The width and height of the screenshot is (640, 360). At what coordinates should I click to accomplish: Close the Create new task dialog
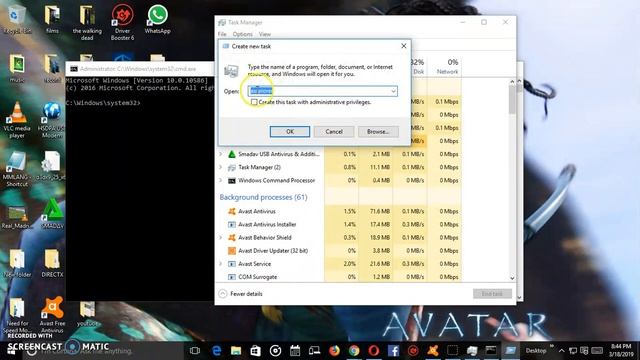coord(404,46)
